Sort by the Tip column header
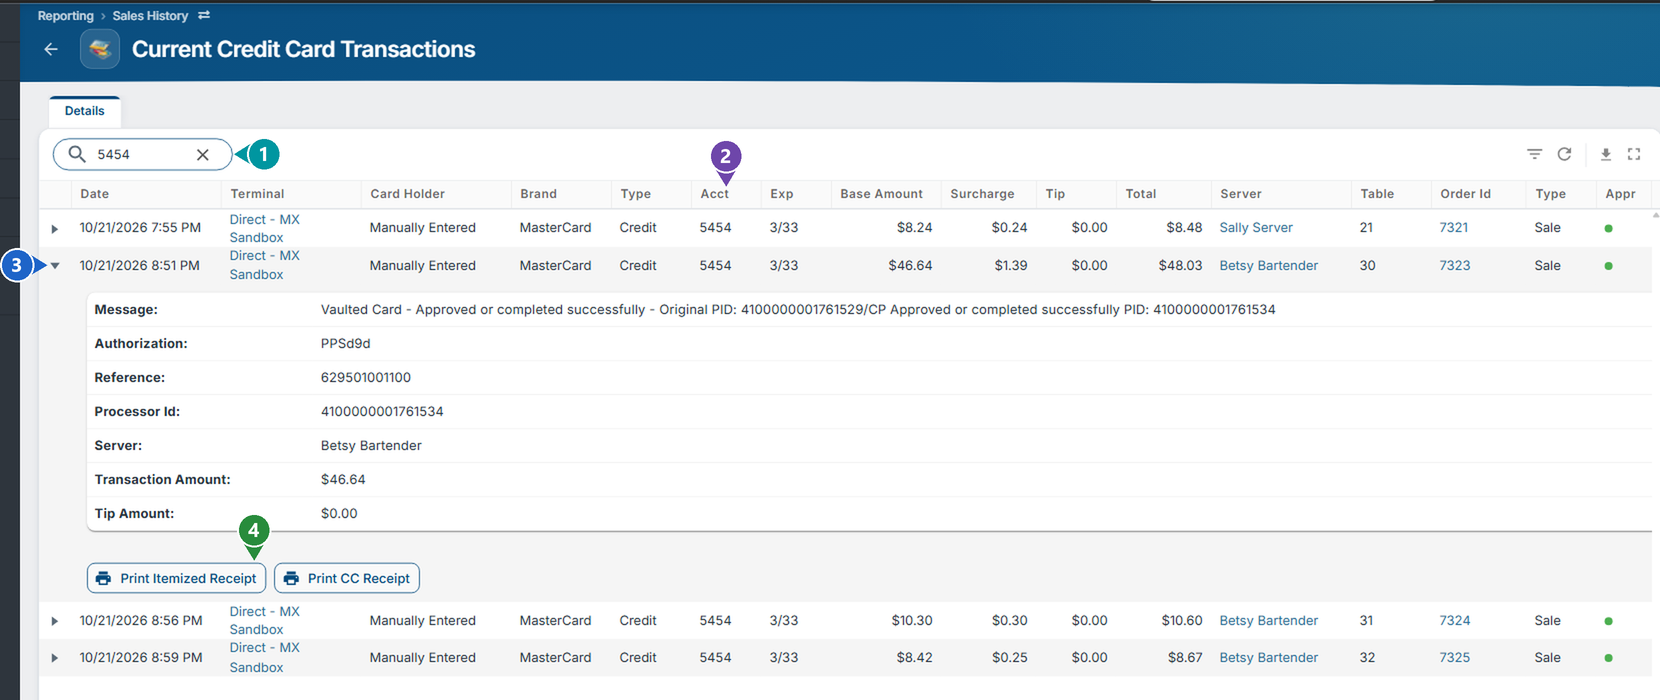Viewport: 1660px width, 700px height. pos(1055,194)
